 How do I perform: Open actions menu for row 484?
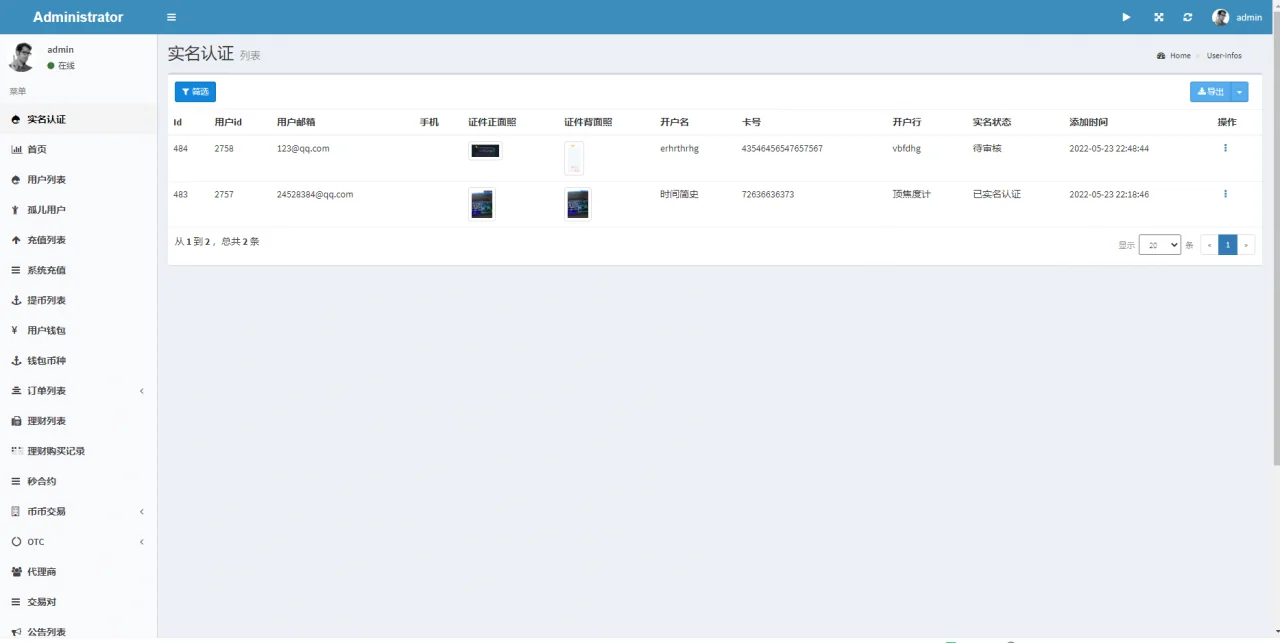coord(1225,148)
